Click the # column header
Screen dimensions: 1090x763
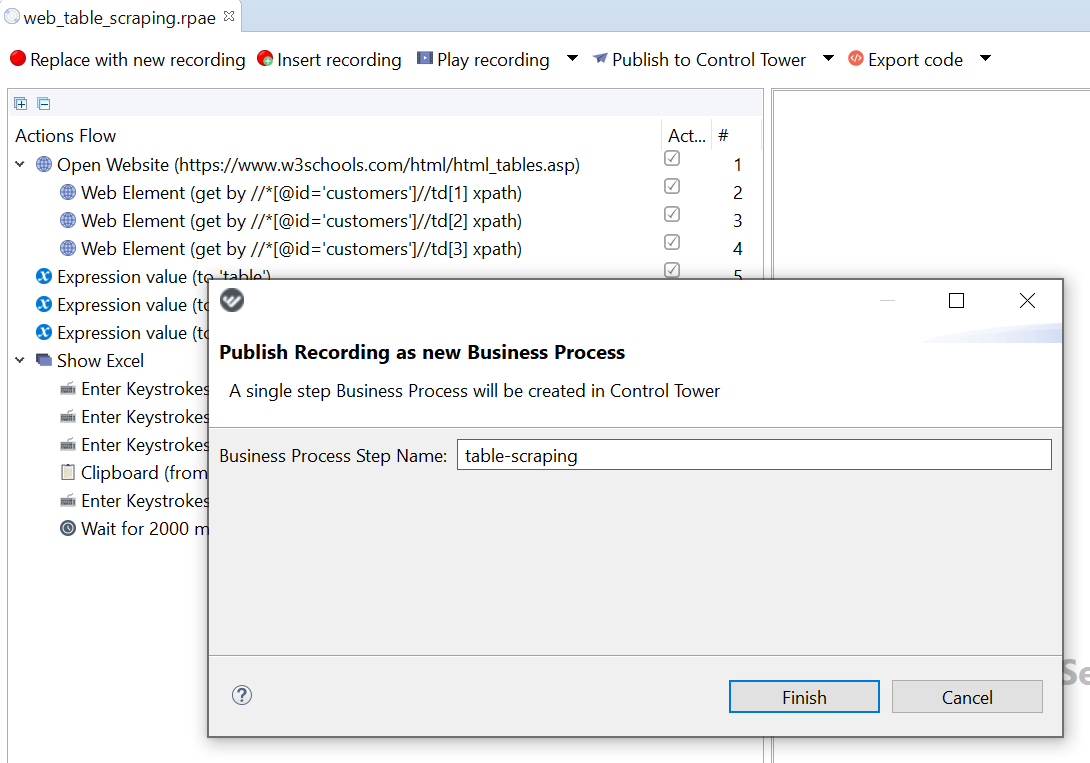[724, 136]
